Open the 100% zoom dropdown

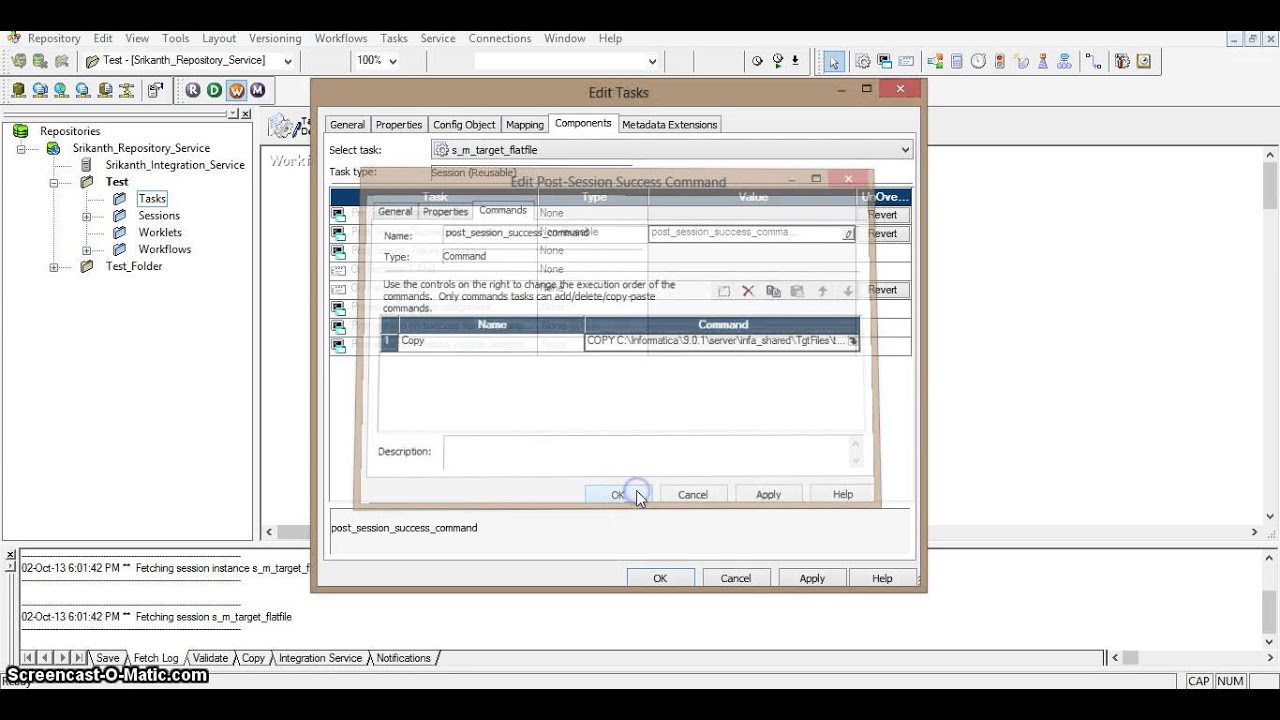(x=392, y=61)
